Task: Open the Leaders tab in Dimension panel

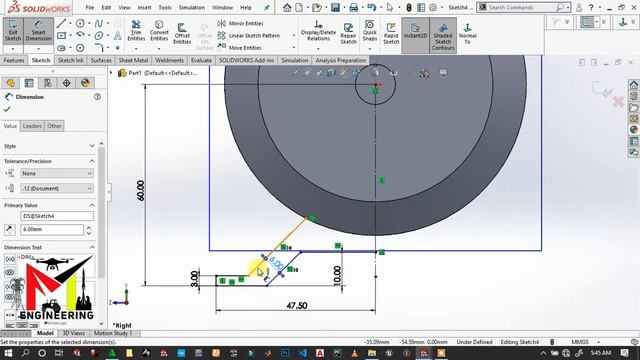Action: 32,126
